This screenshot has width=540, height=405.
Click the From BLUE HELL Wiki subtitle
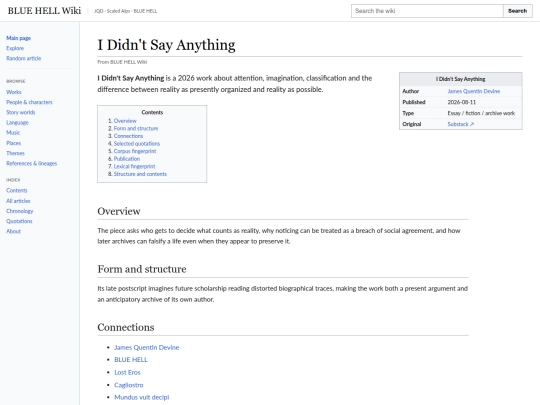coord(122,62)
